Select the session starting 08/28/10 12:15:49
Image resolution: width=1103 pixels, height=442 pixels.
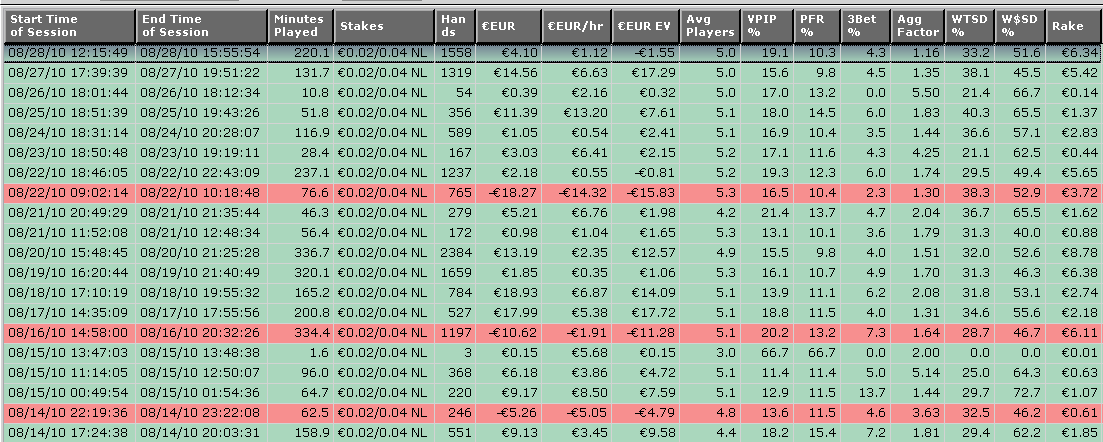68,52
